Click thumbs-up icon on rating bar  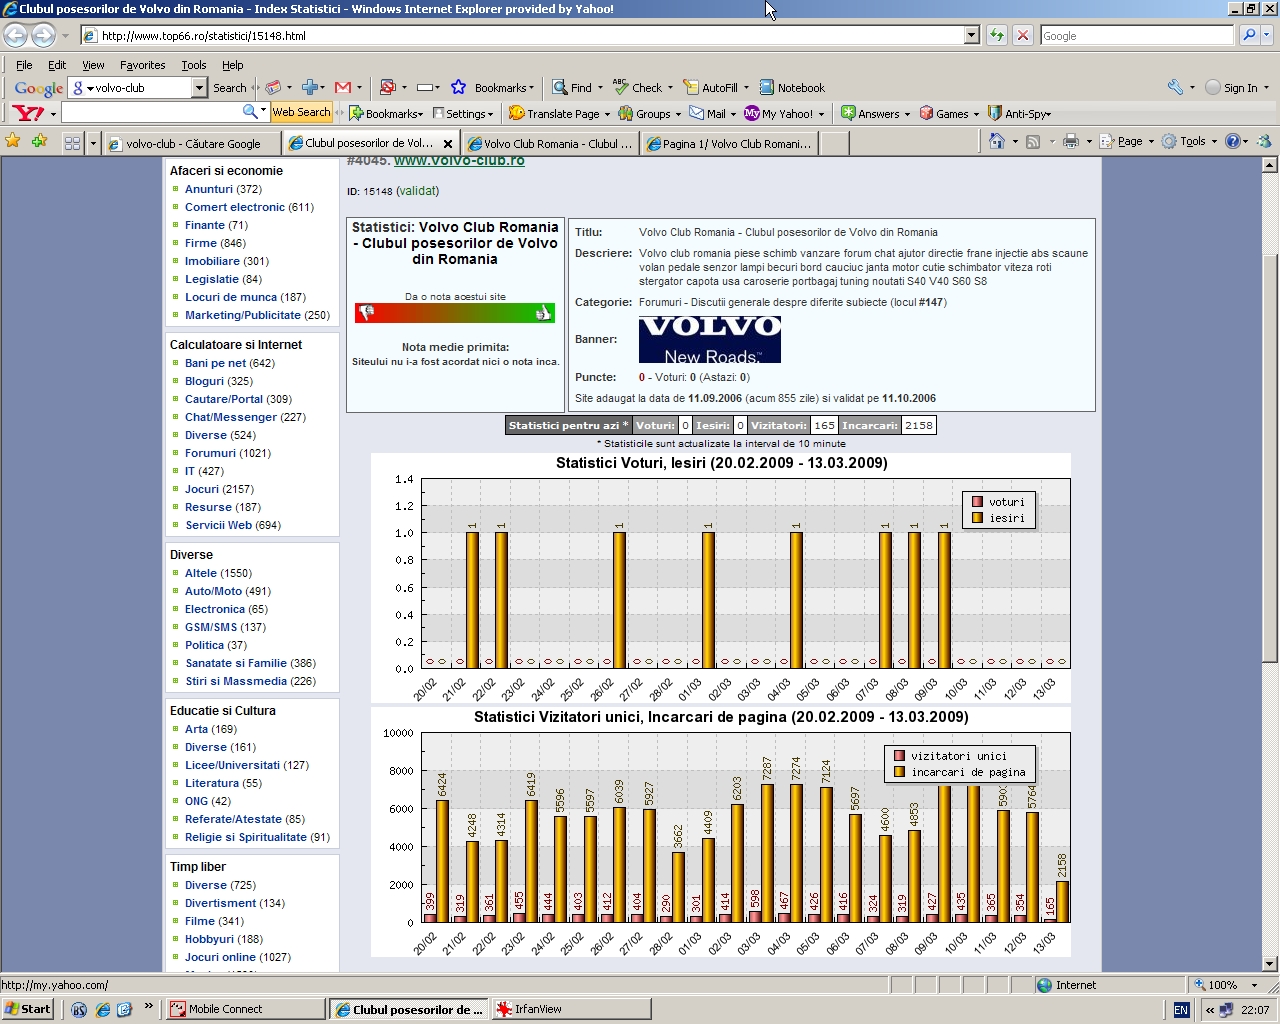(x=543, y=313)
